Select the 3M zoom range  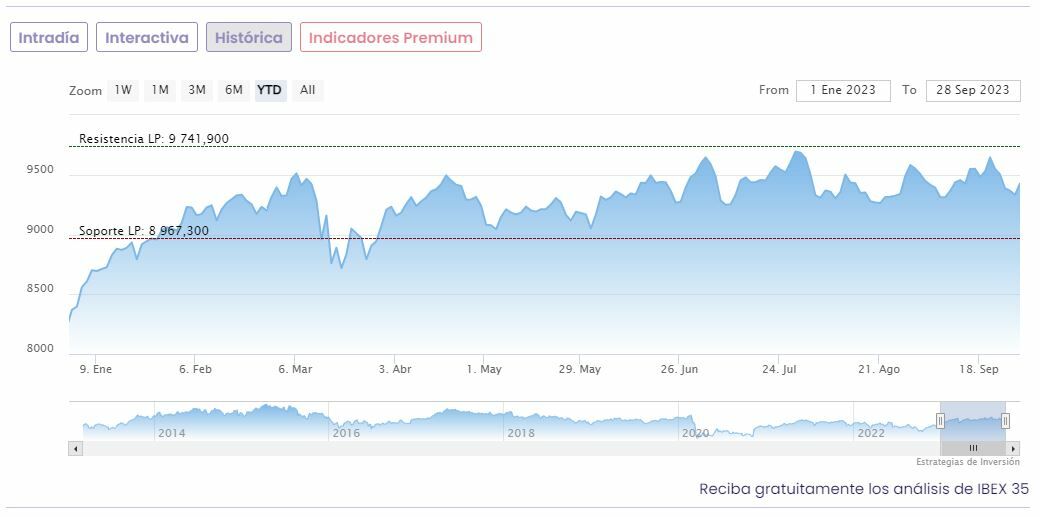pyautogui.click(x=197, y=90)
